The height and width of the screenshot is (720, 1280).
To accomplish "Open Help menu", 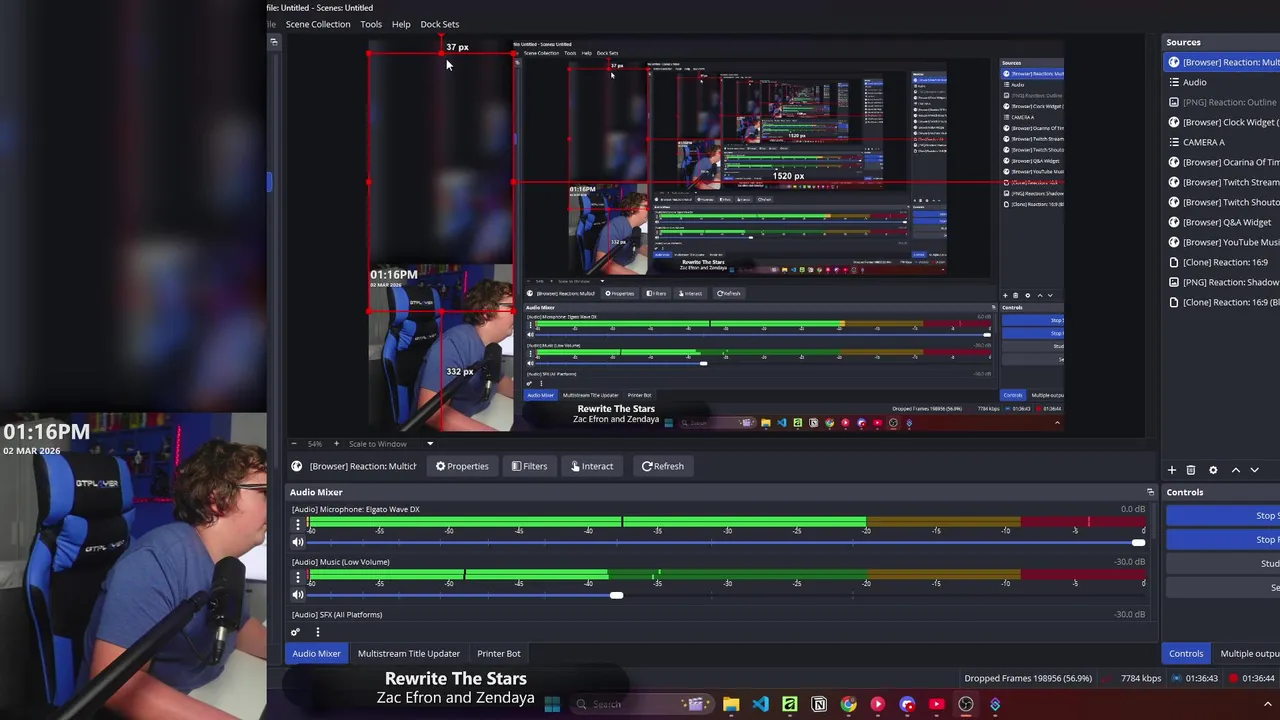I will tap(401, 24).
